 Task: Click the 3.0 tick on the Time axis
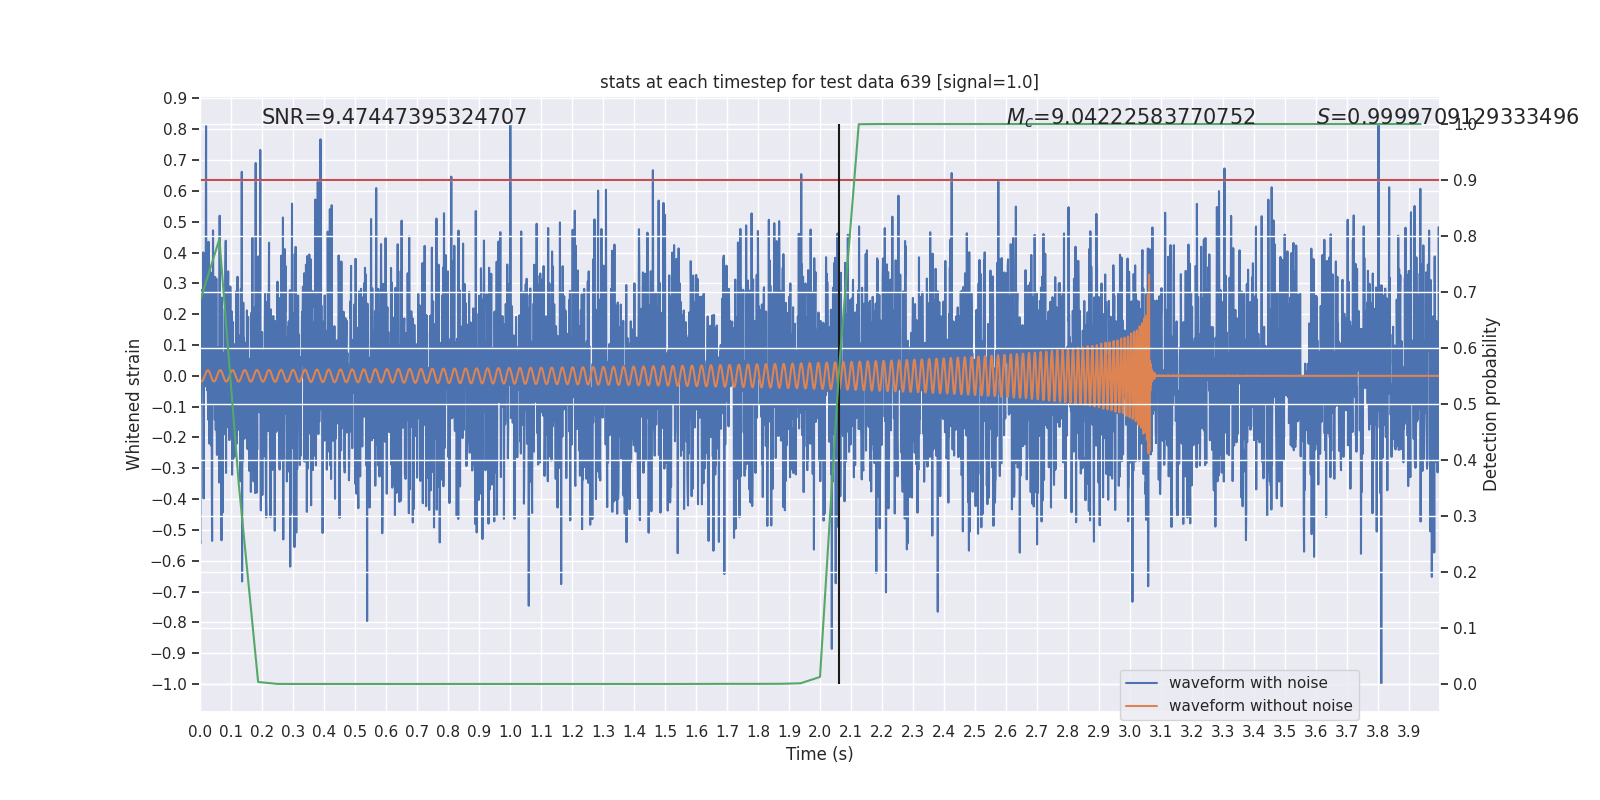pos(1130,732)
